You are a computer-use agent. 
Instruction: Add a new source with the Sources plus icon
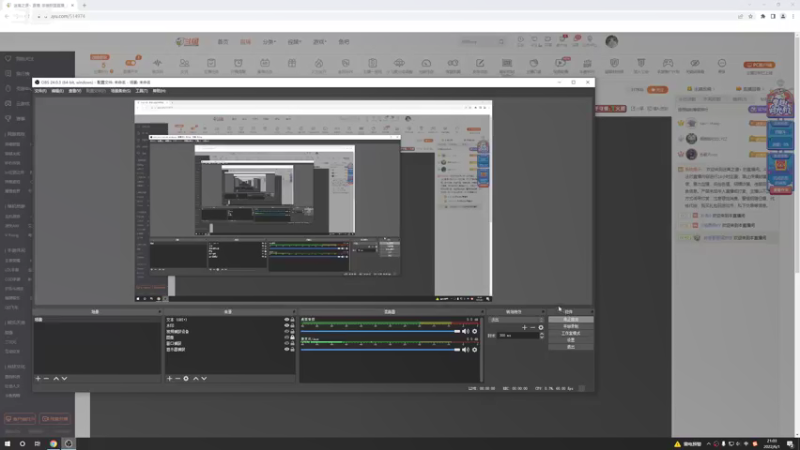(x=169, y=379)
